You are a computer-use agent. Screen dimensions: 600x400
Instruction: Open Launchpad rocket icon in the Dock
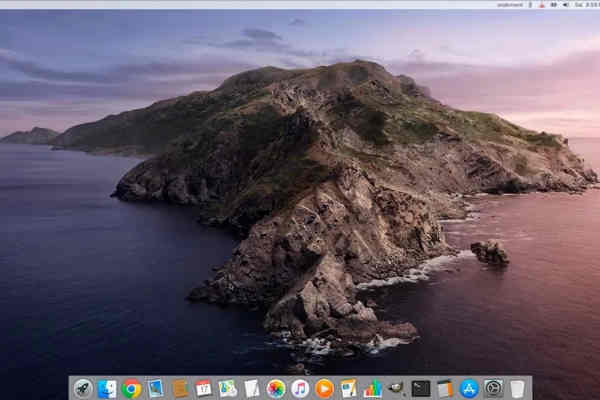[83, 389]
